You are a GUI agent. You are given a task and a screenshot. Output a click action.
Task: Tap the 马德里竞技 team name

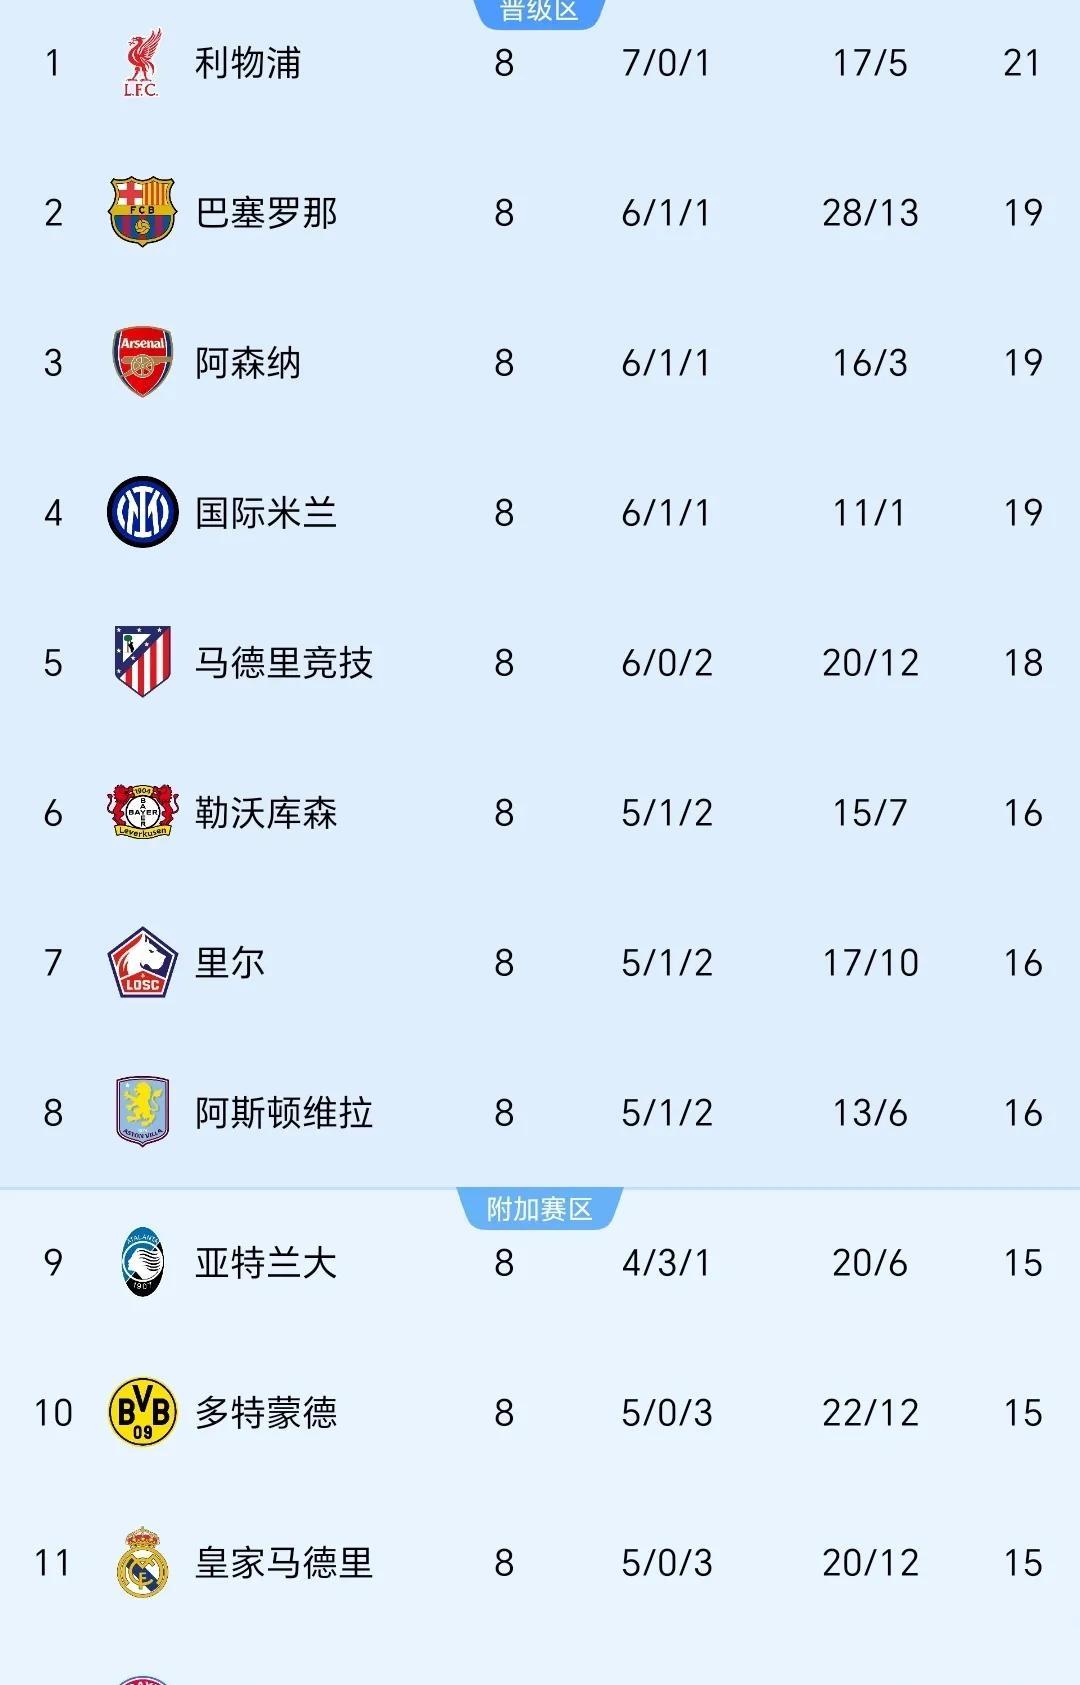(284, 662)
